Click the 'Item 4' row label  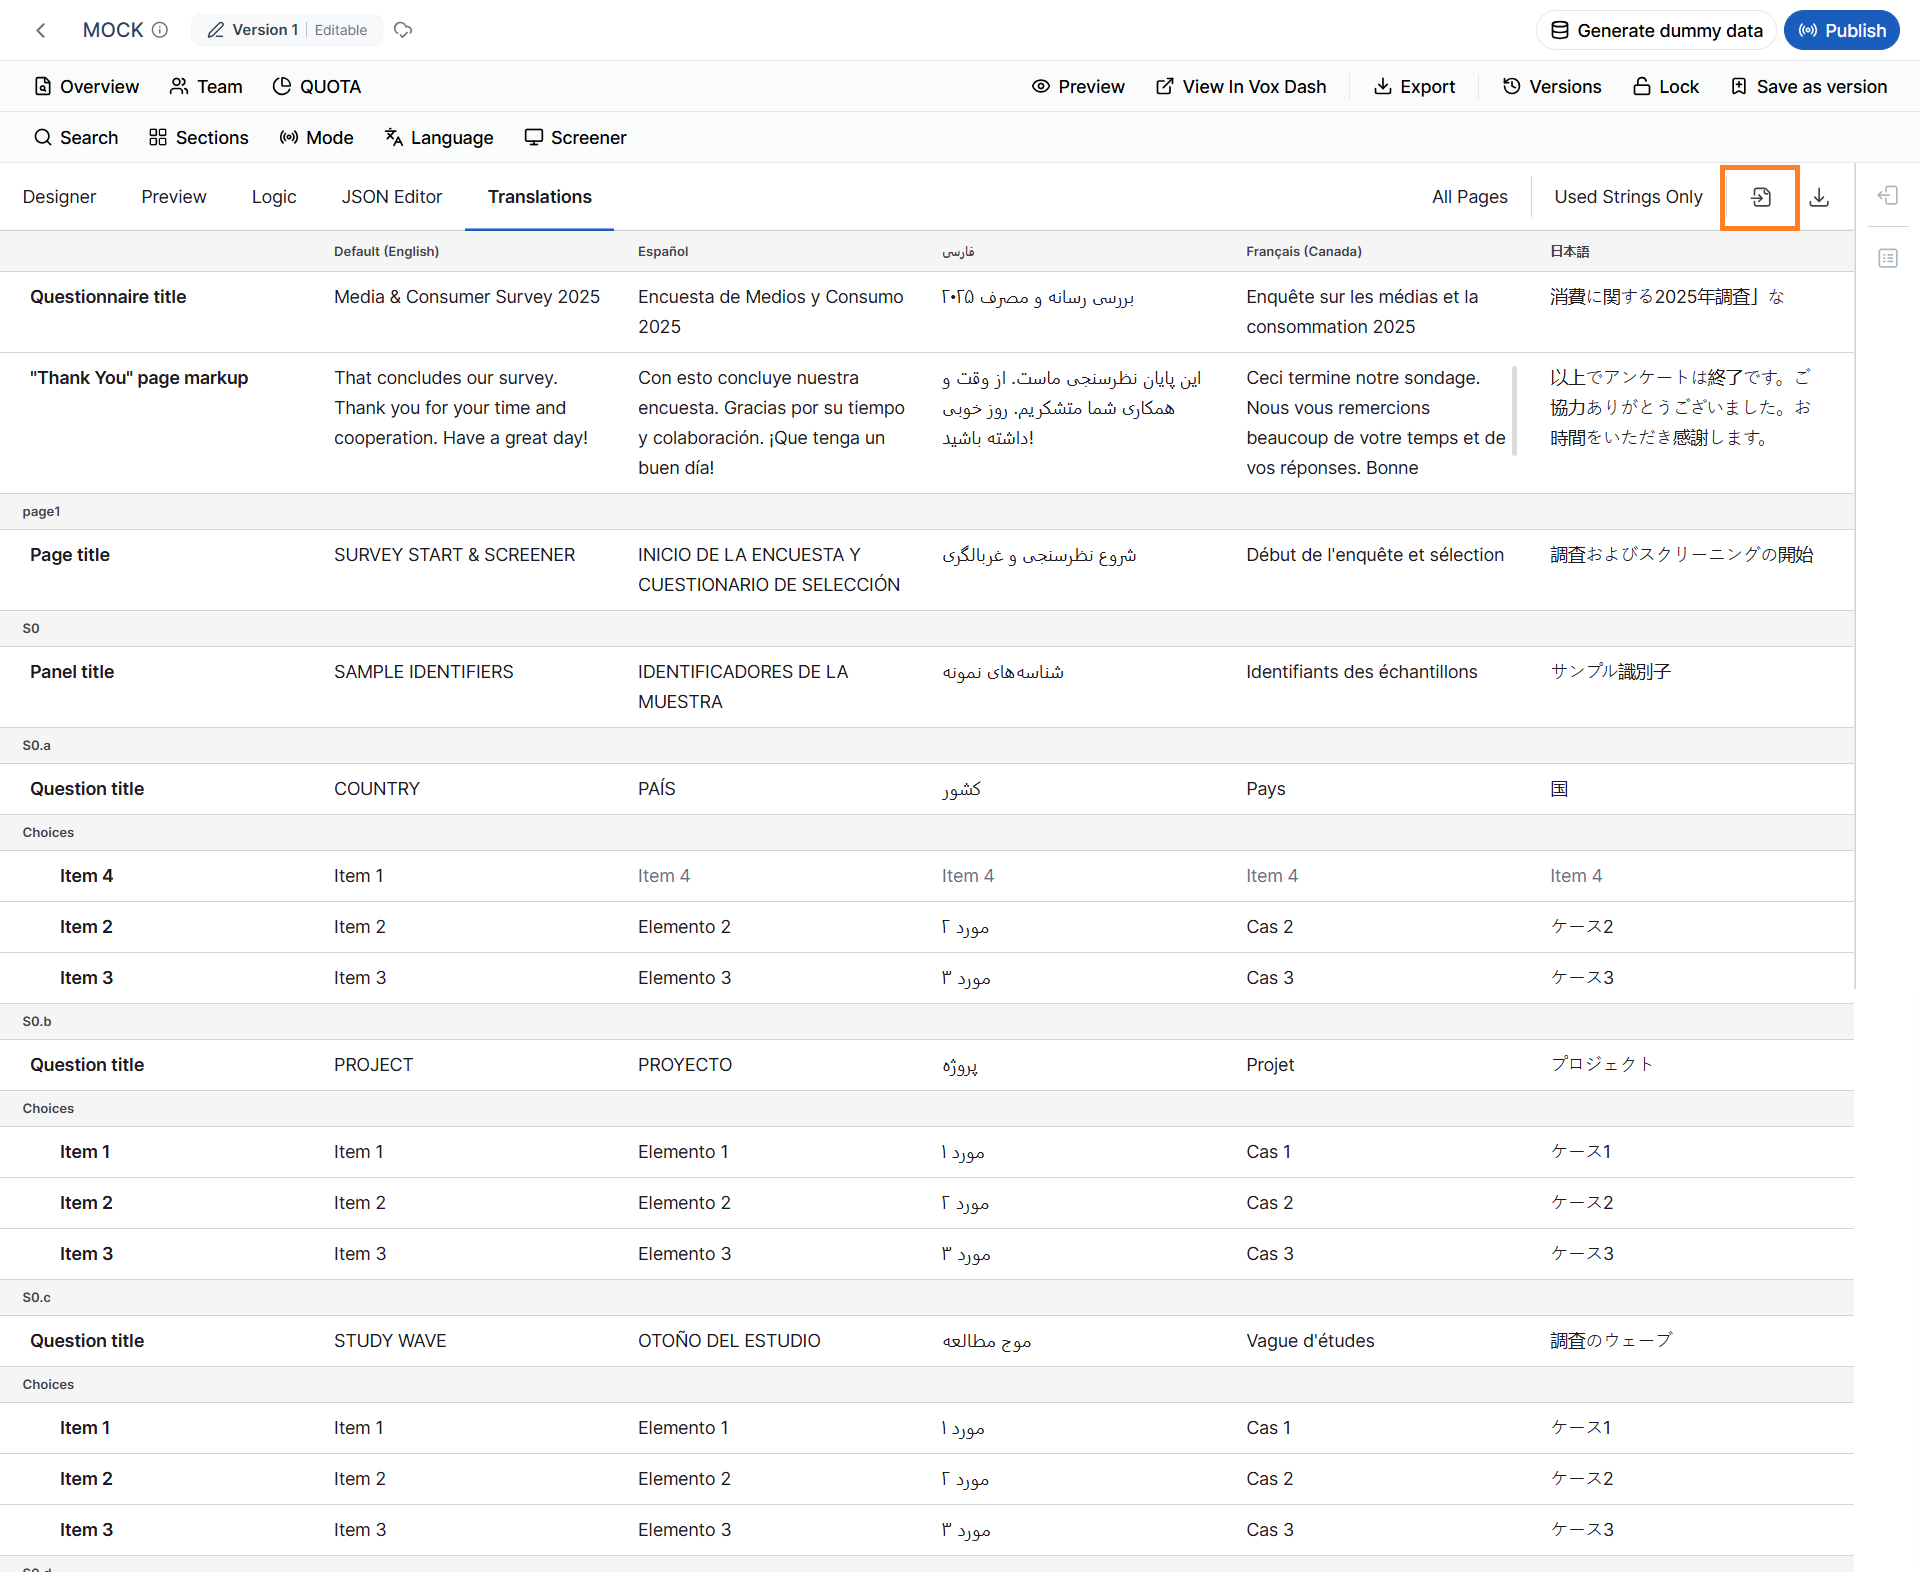[86, 876]
